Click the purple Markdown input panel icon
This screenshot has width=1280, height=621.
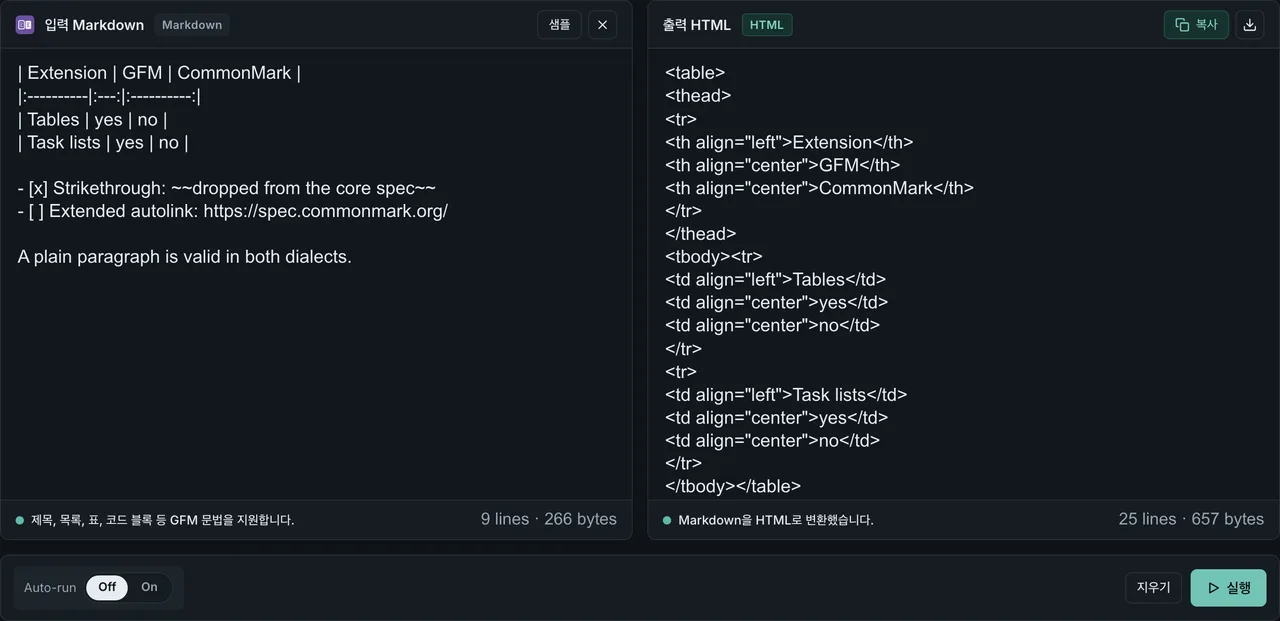click(25, 25)
